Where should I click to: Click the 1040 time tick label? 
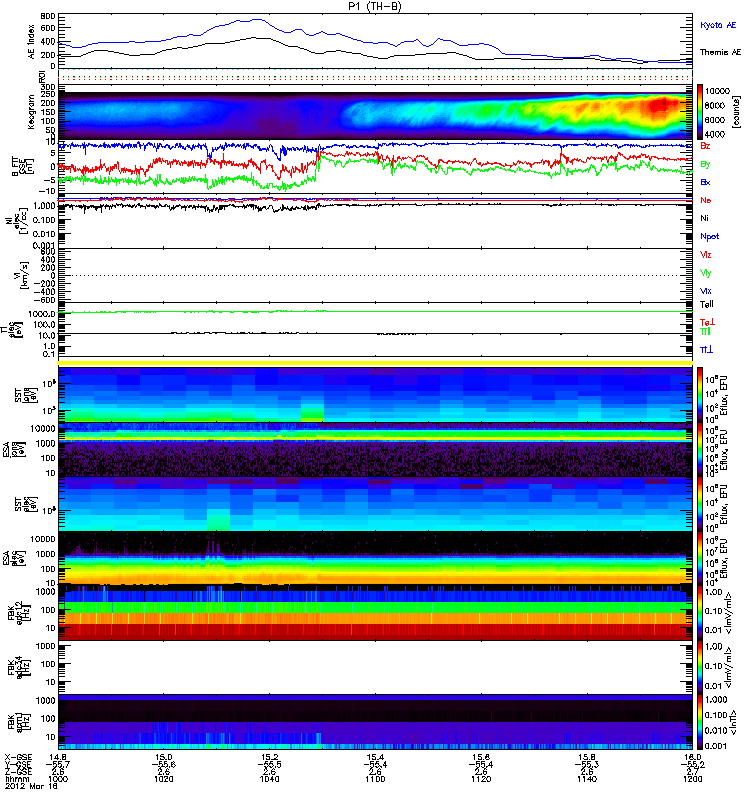pos(269,779)
